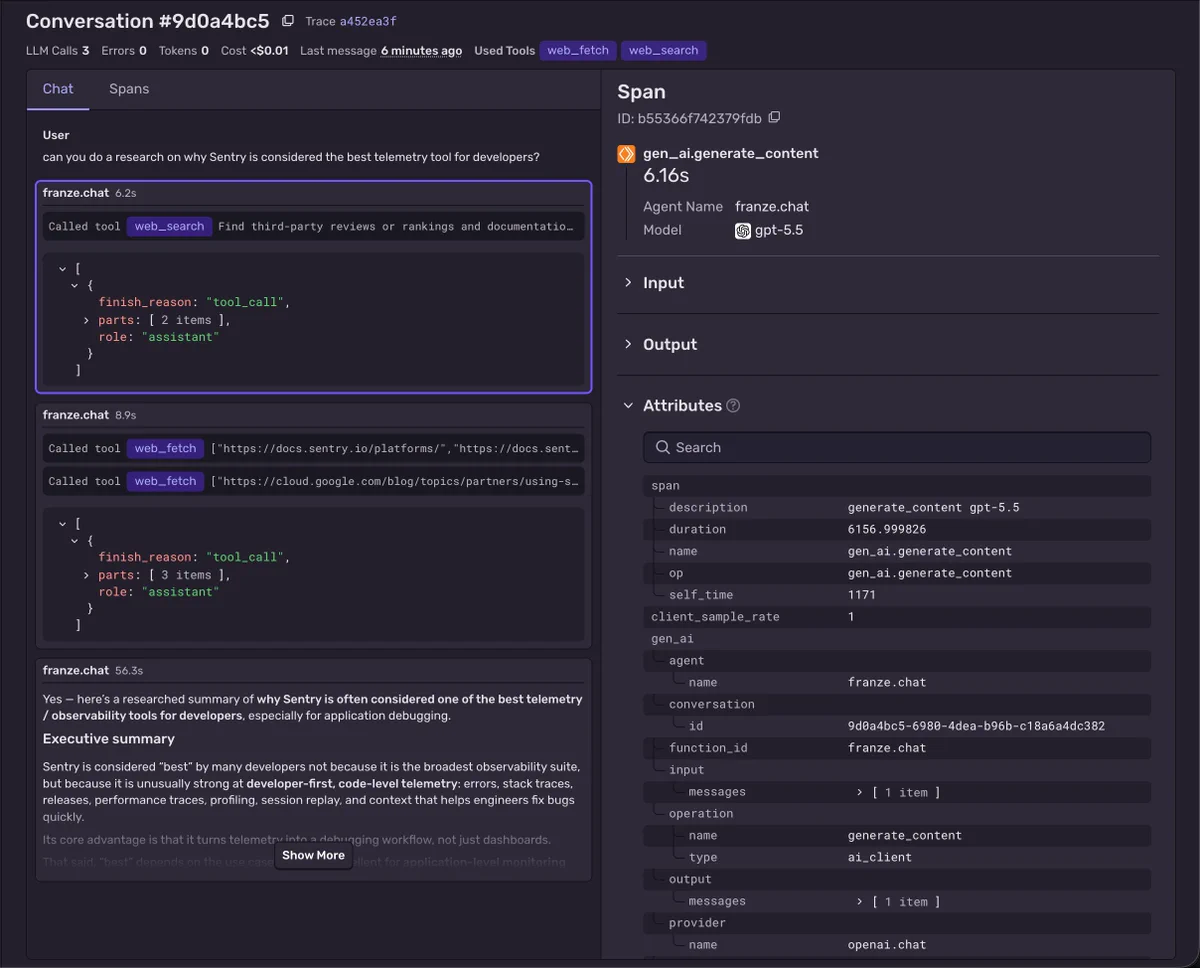Click the 'Last message 6 minutes ago' timestamp
The width and height of the screenshot is (1200, 968).
coord(421,50)
